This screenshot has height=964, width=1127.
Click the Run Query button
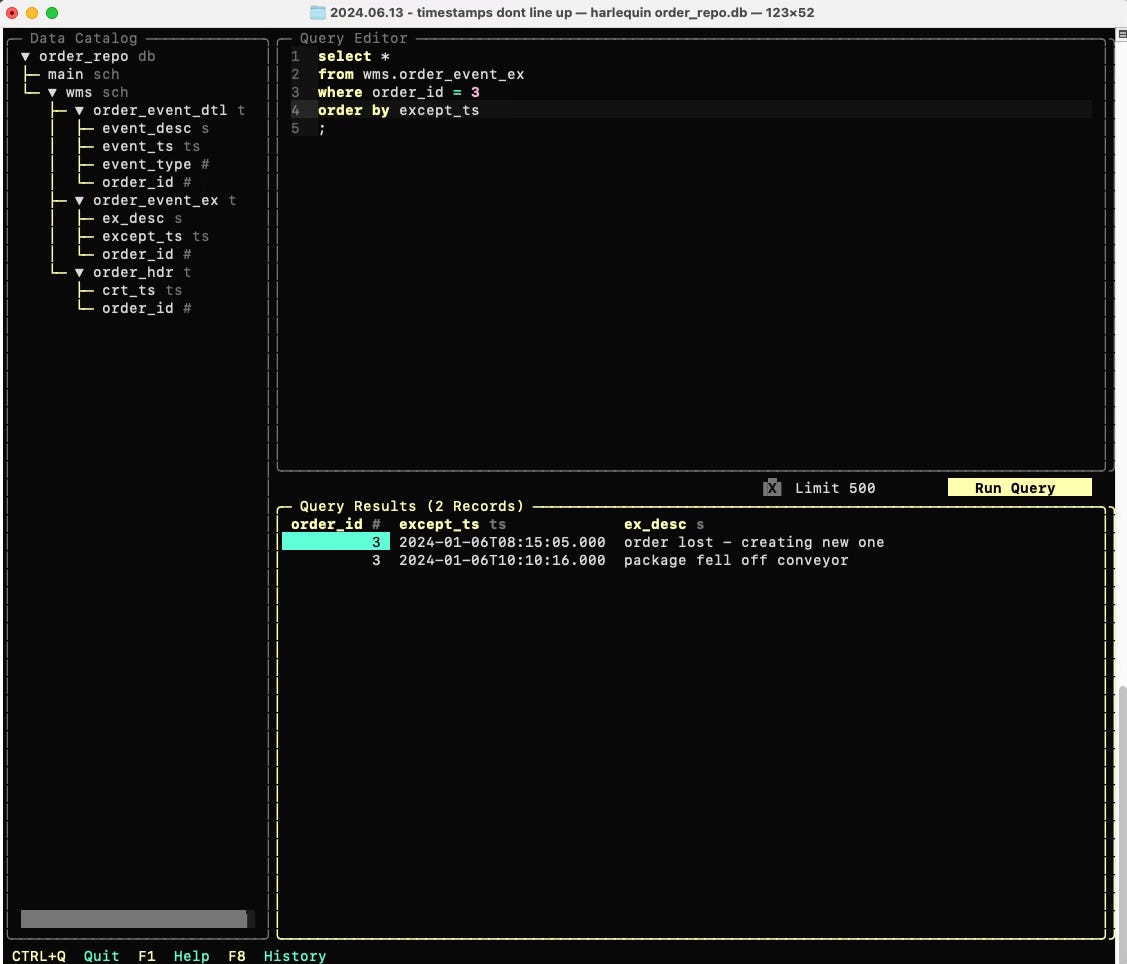click(1019, 487)
